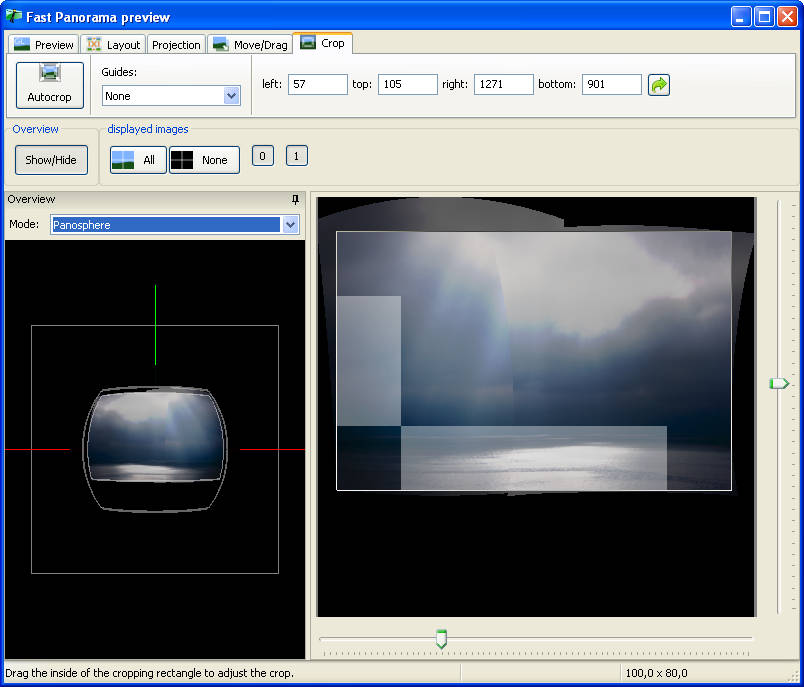804x687 pixels.
Task: Pin the Overview panel using pin icon
Action: coord(295,200)
